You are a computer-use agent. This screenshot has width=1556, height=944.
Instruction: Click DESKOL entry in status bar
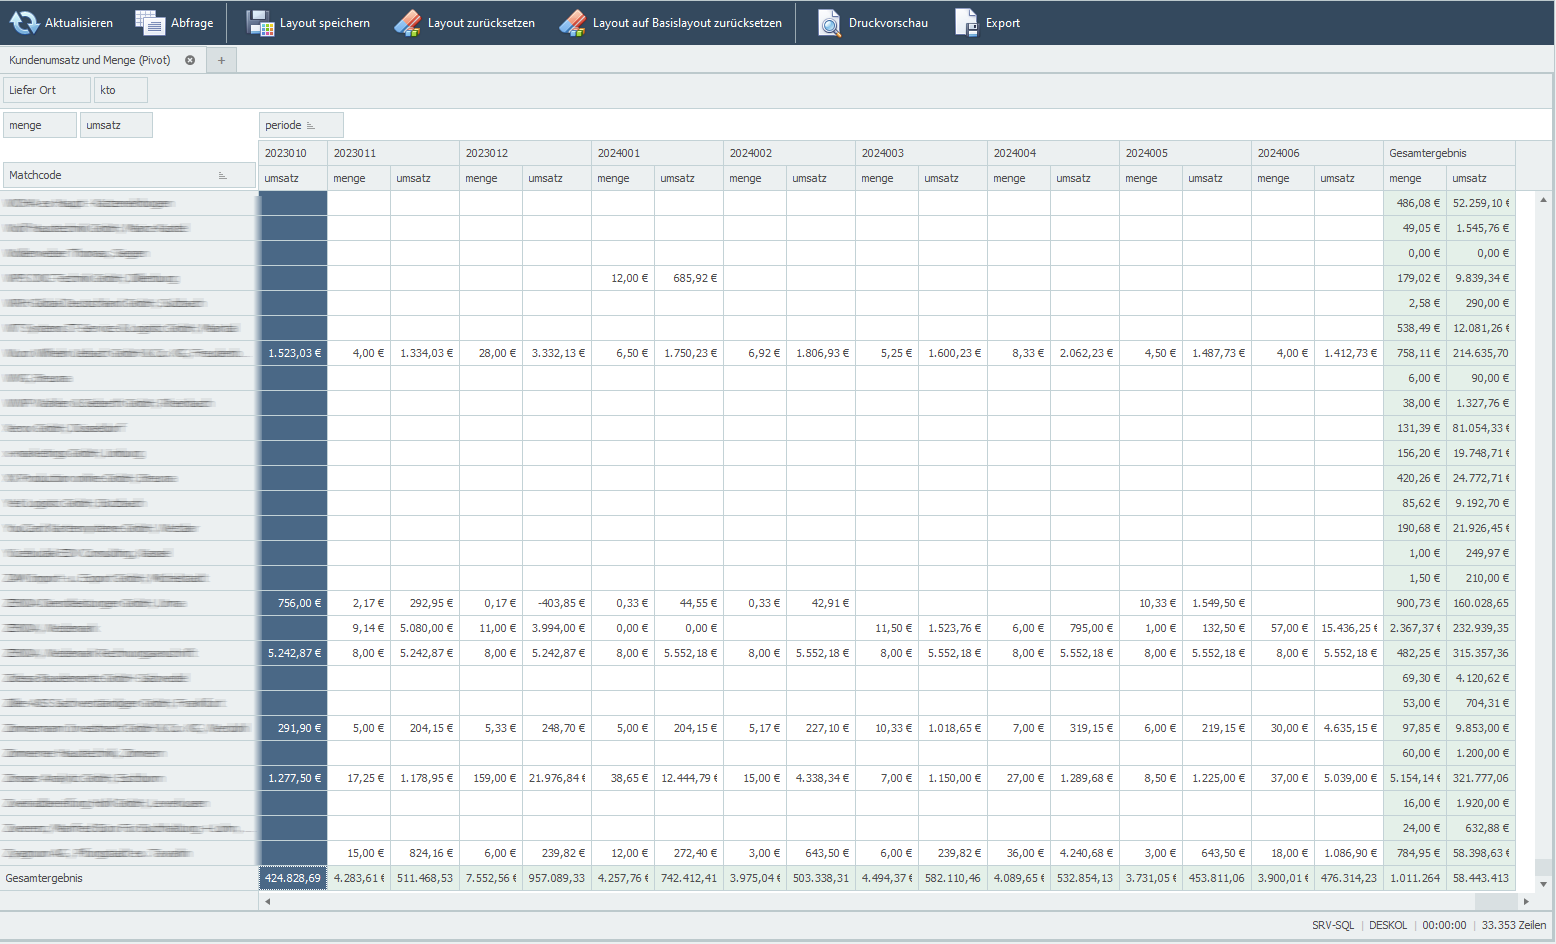1388,925
